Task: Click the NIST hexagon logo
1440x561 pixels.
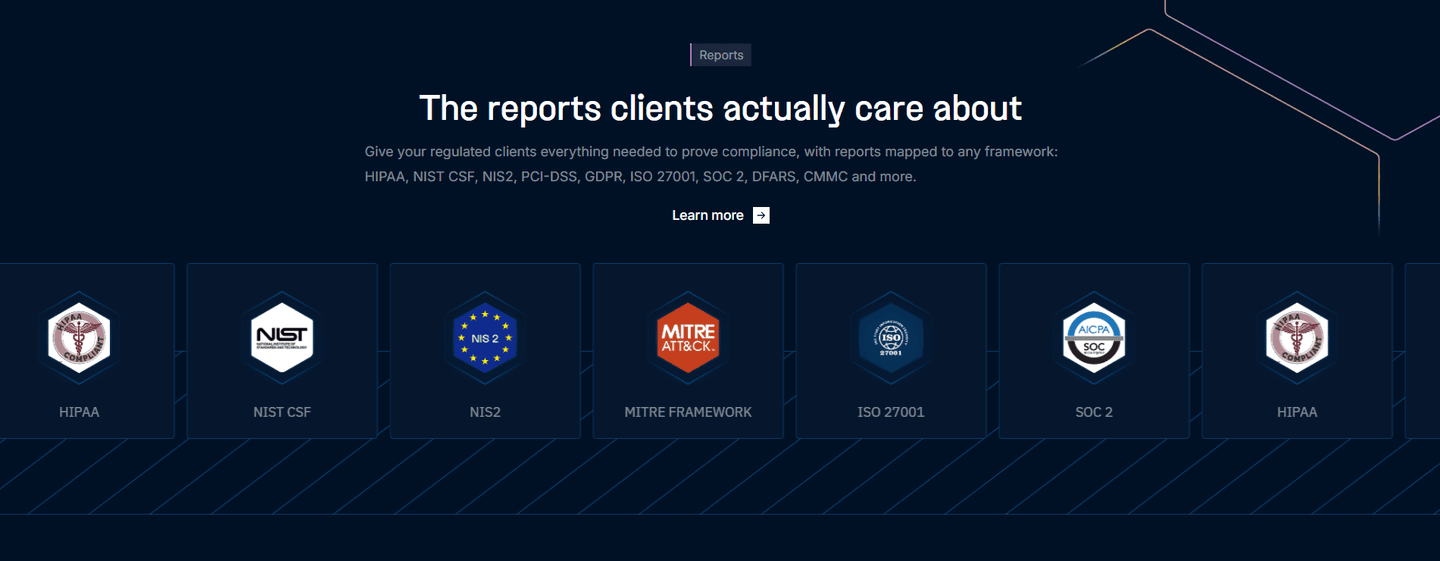Action: [x=282, y=337]
